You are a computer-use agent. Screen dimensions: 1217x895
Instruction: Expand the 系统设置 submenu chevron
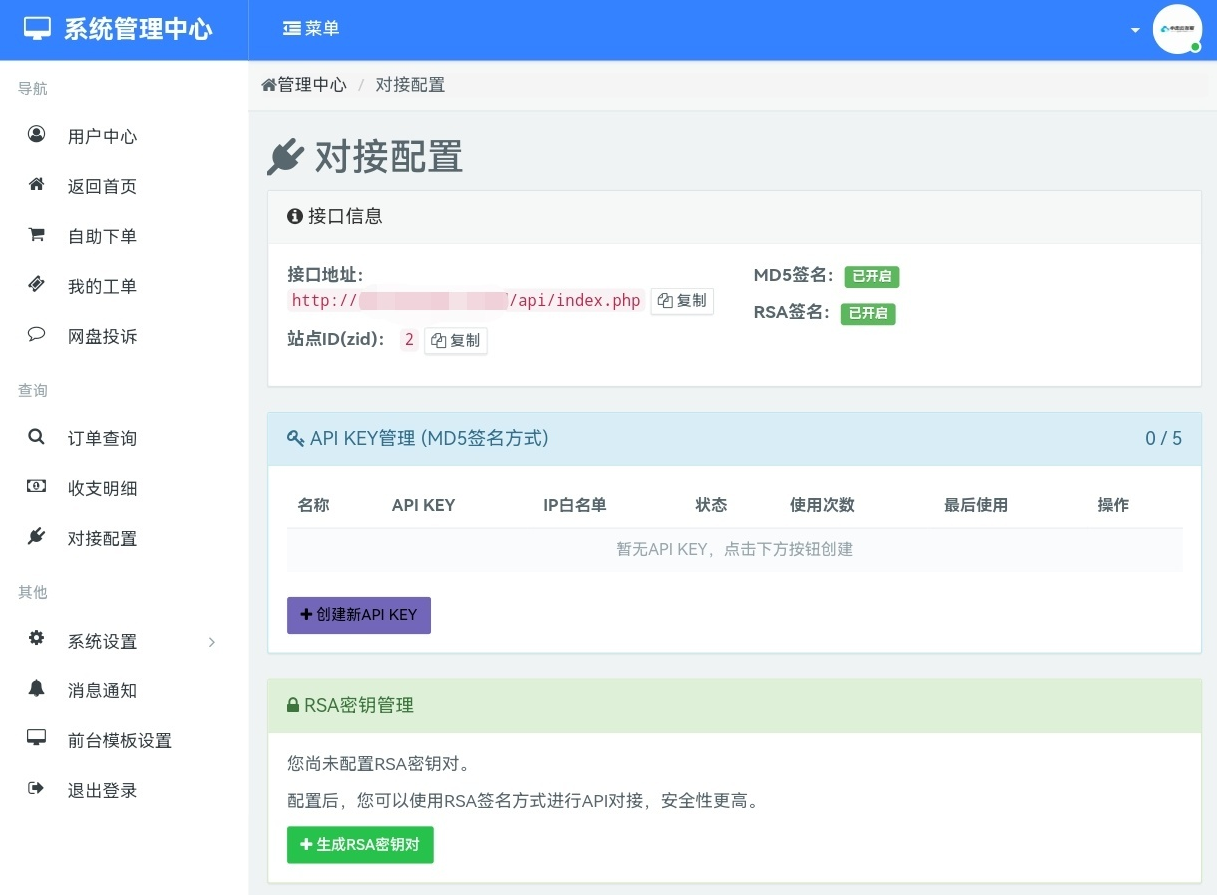212,642
